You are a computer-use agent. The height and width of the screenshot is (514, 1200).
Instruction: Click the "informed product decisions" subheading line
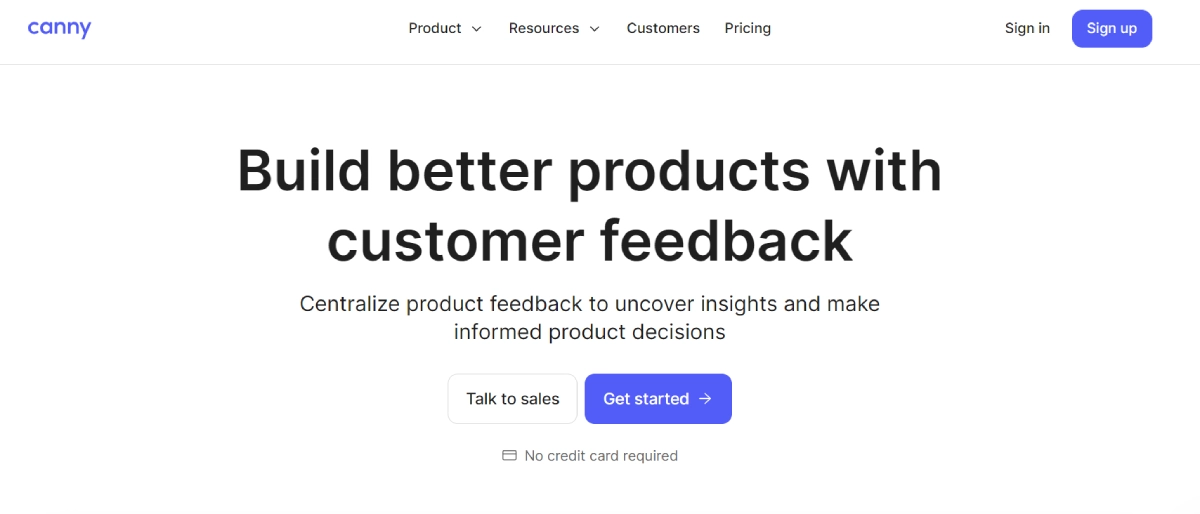click(590, 332)
